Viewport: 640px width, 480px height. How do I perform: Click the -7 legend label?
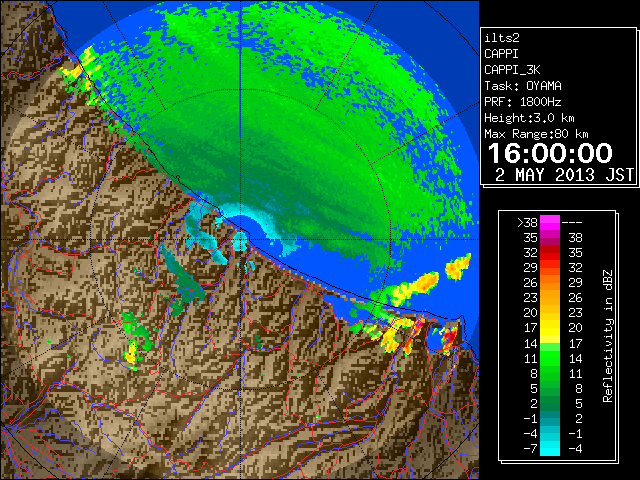click(x=530, y=449)
